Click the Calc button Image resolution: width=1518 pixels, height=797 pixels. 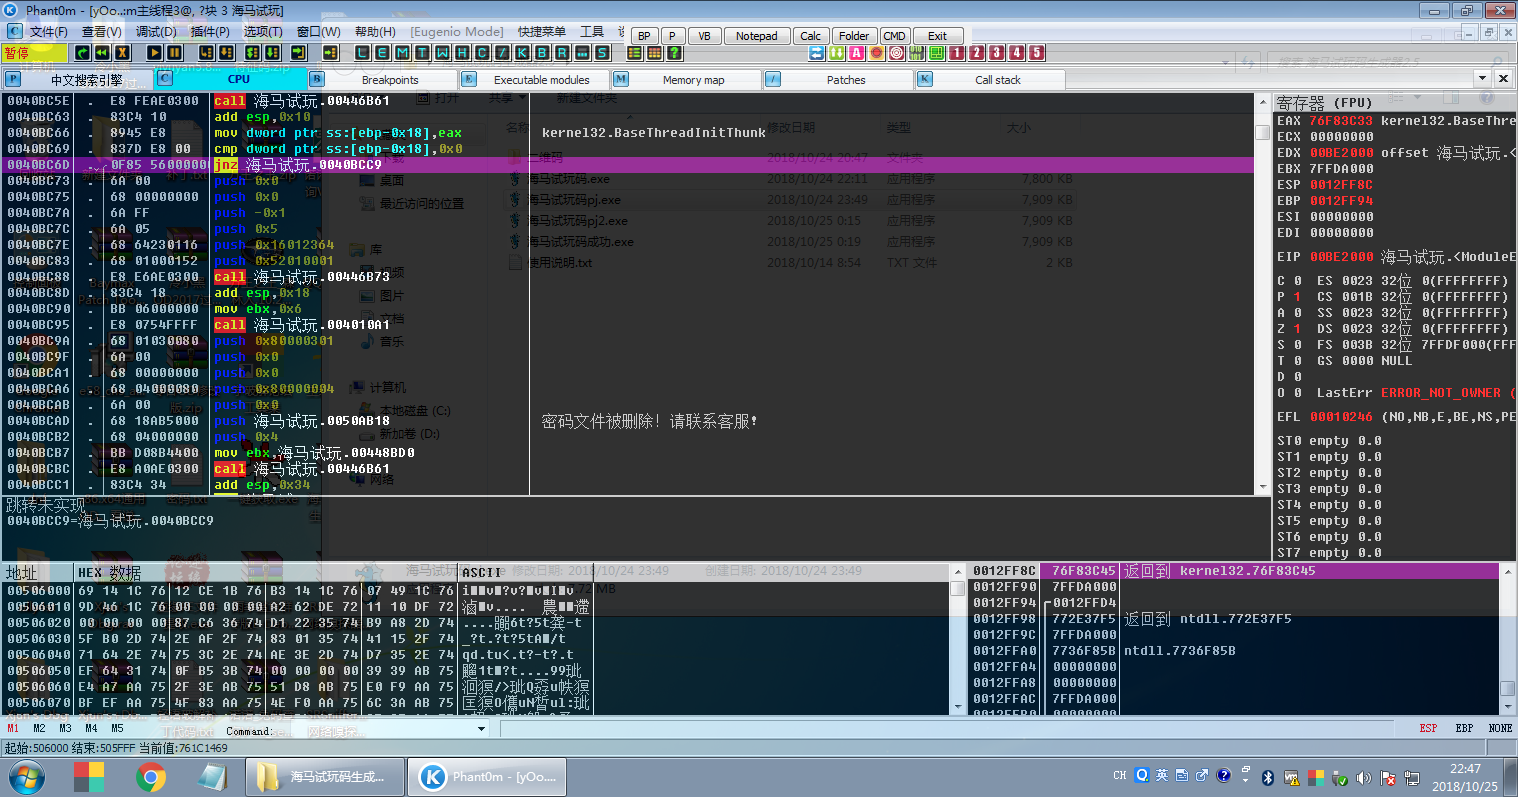tap(811, 36)
